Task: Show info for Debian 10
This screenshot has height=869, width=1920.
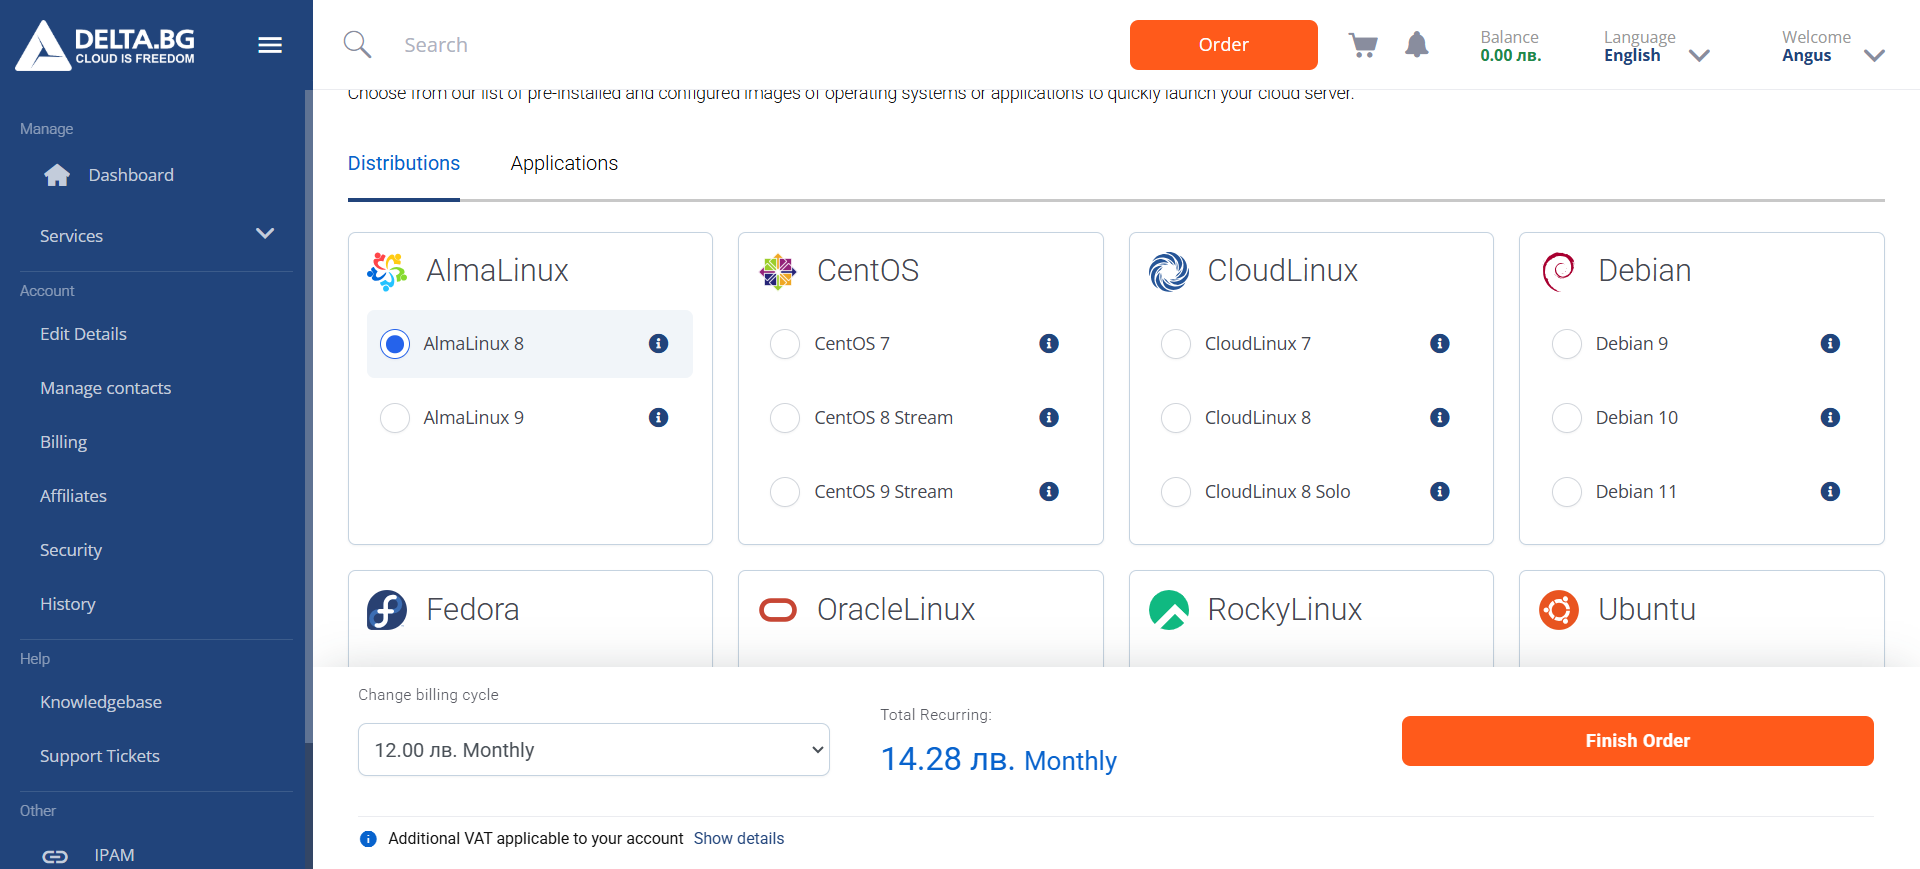Action: coord(1830,418)
